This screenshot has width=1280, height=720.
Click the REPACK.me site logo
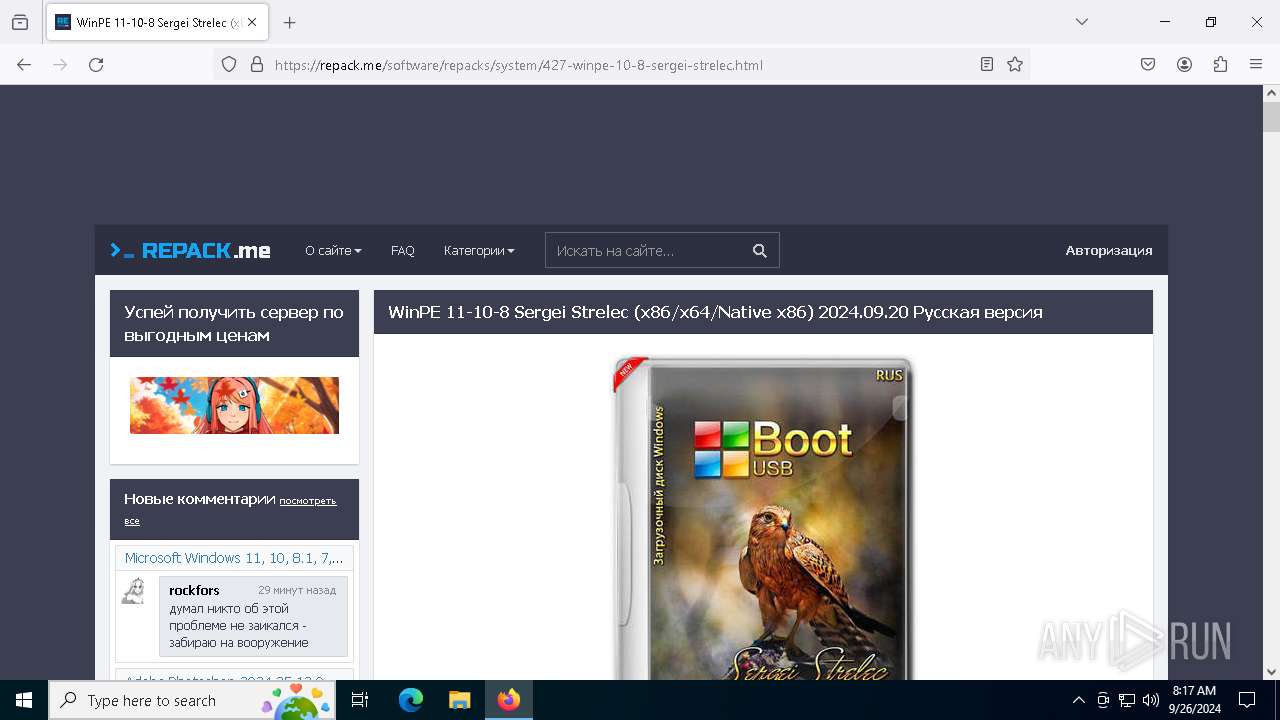click(190, 250)
